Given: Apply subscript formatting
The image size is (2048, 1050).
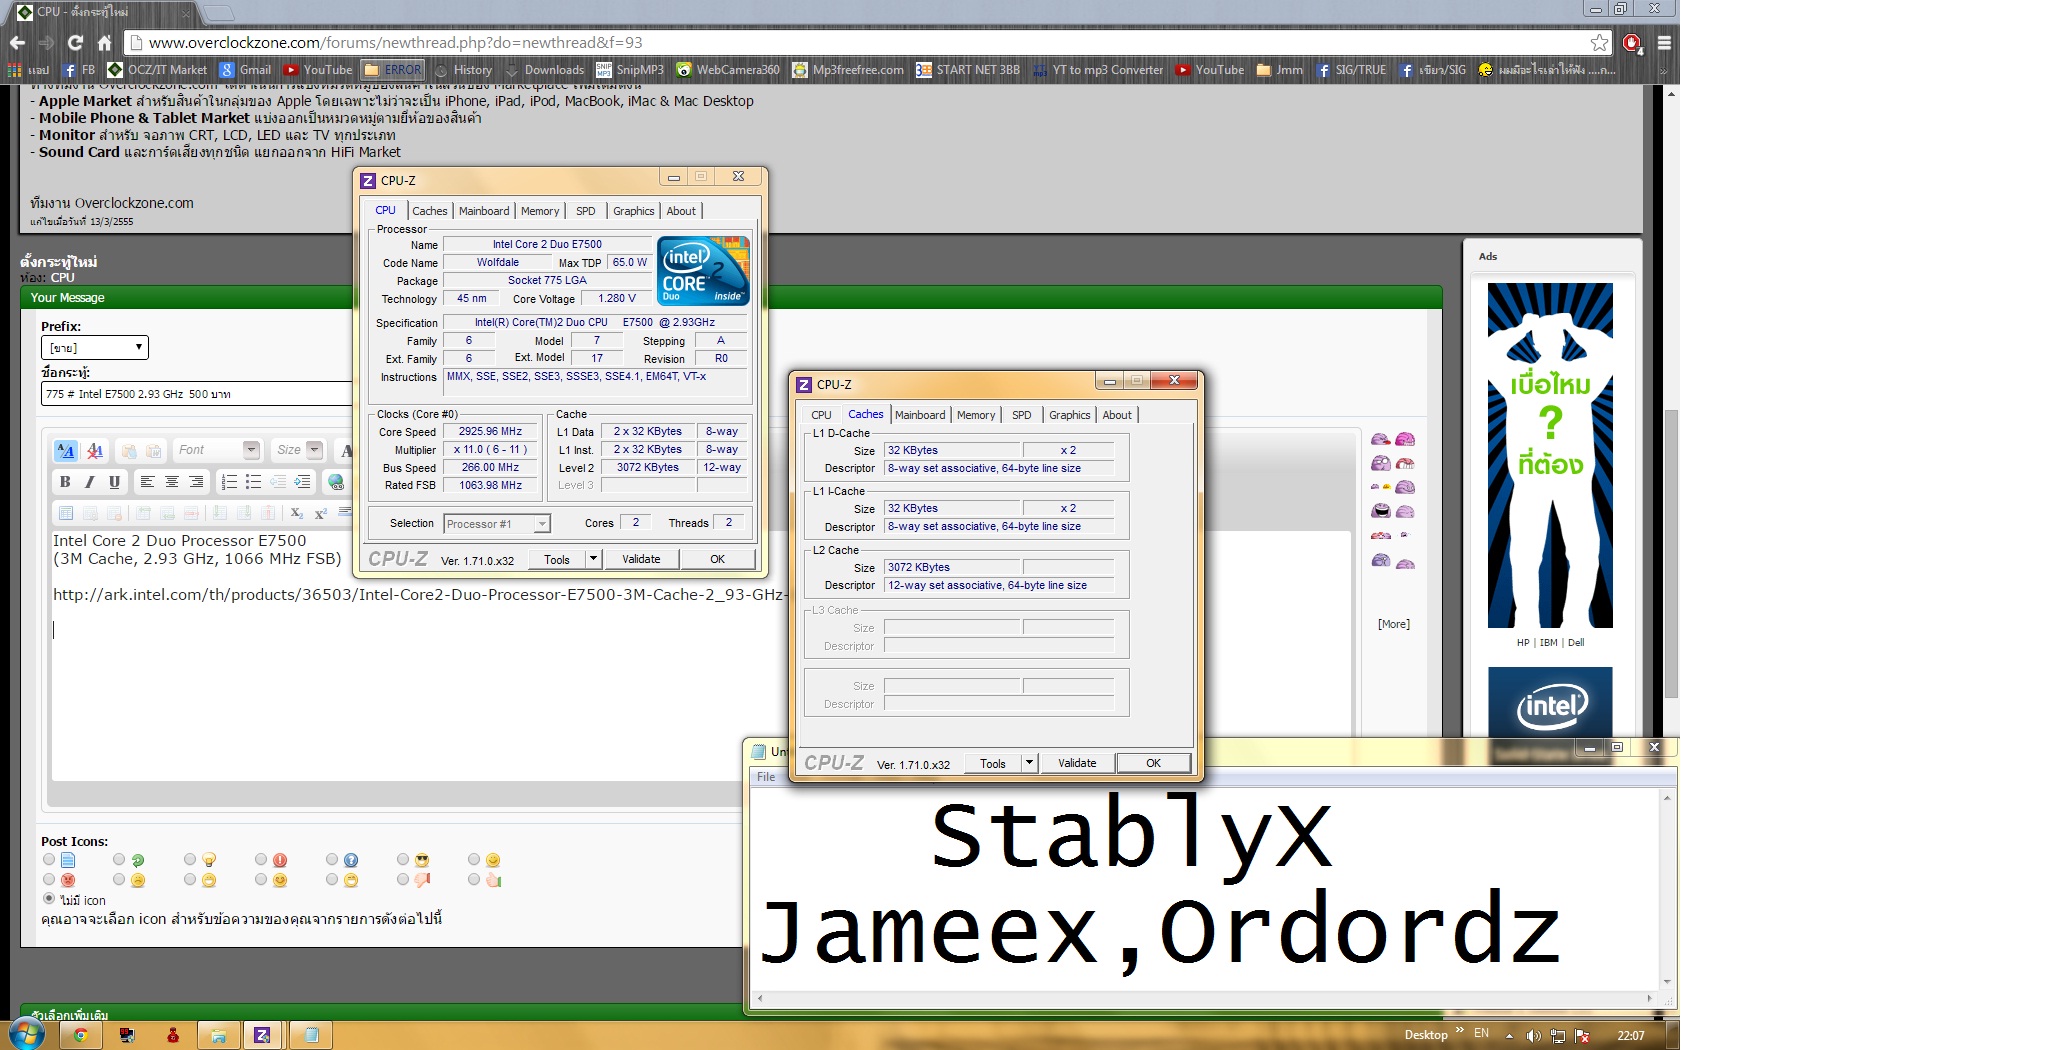Looking at the screenshot, I should [x=296, y=513].
